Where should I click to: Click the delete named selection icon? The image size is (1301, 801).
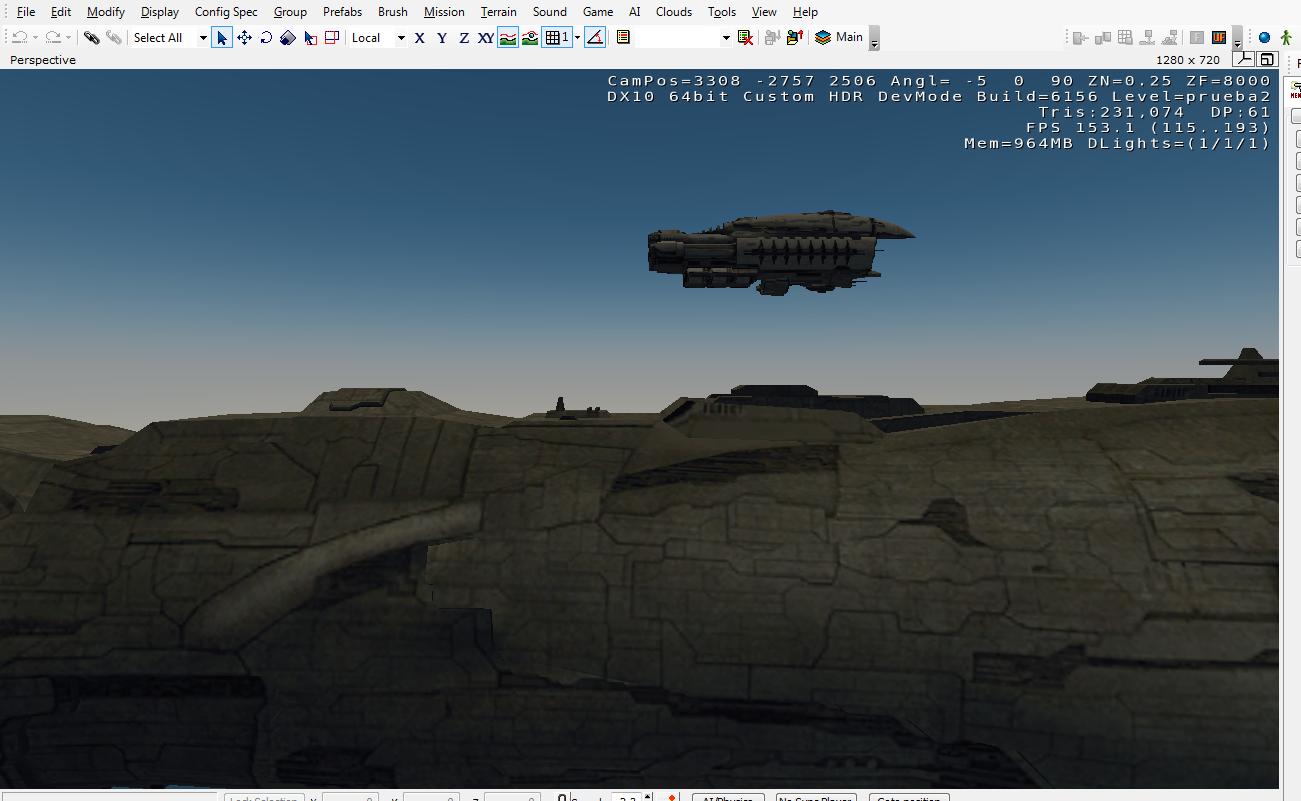pyautogui.click(x=745, y=38)
